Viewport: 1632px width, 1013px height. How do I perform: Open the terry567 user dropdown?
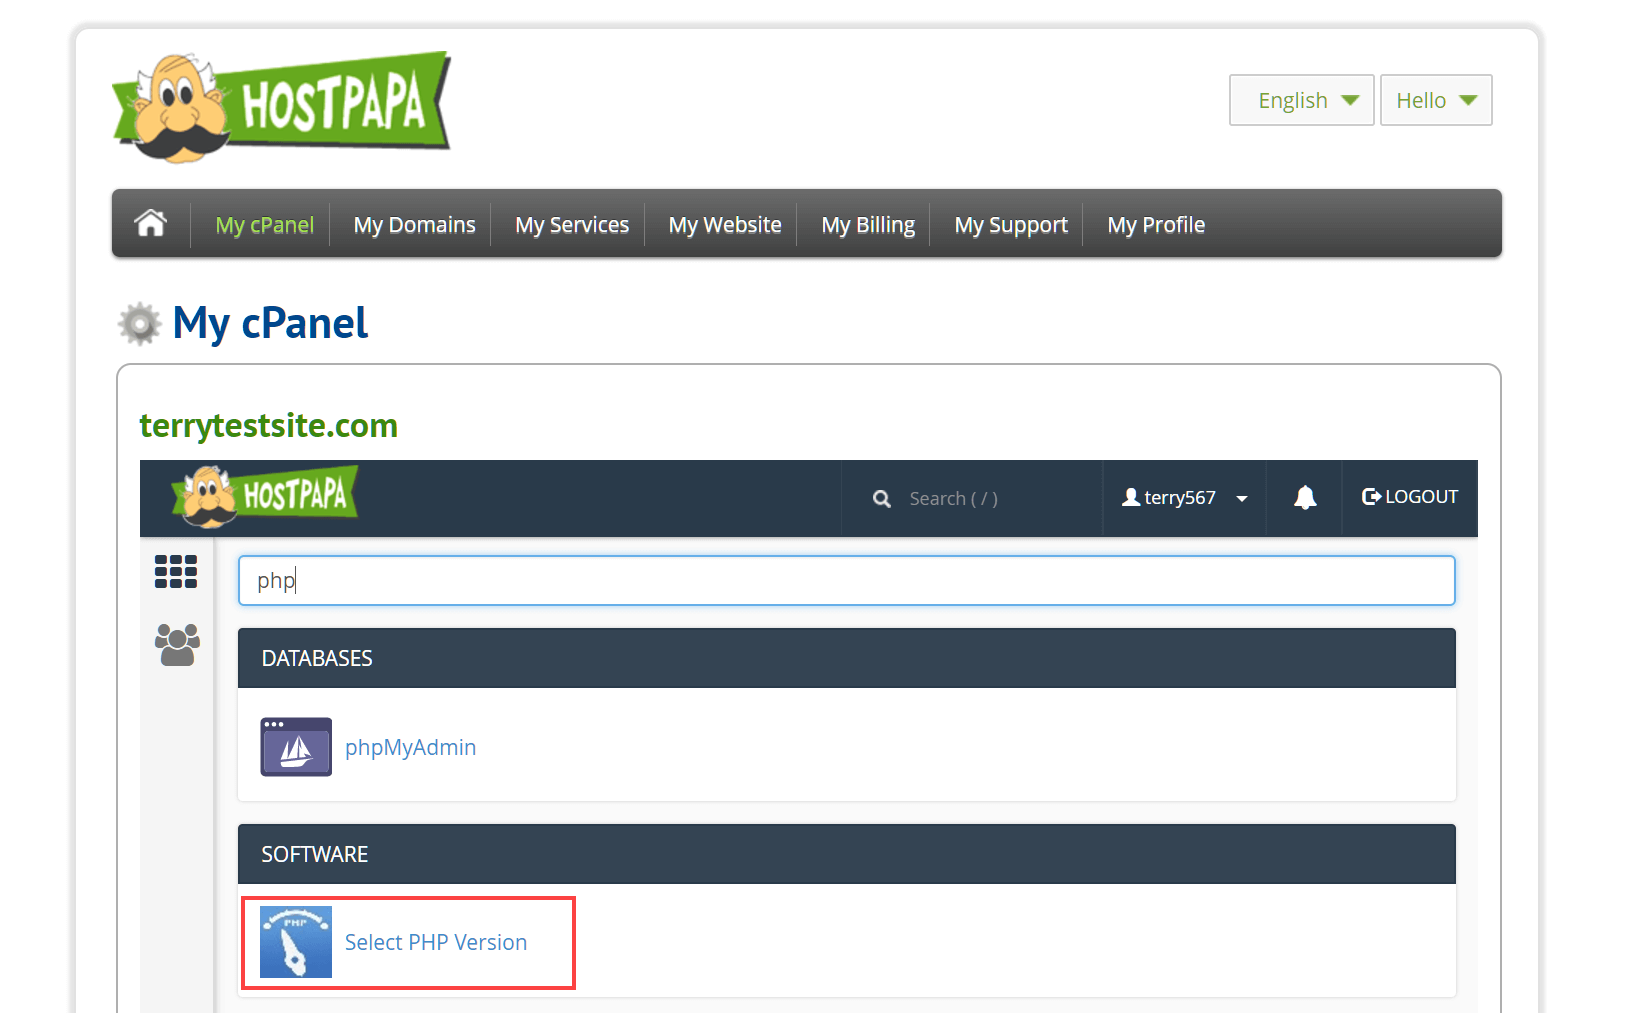1185,497
